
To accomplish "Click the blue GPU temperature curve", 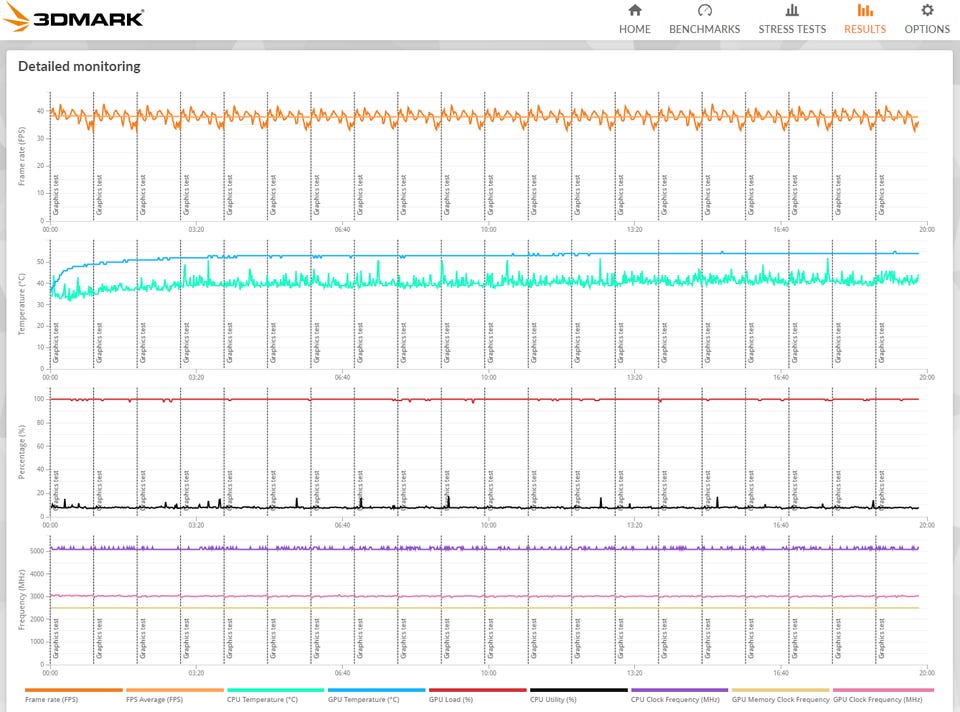I will (x=700, y=253).
